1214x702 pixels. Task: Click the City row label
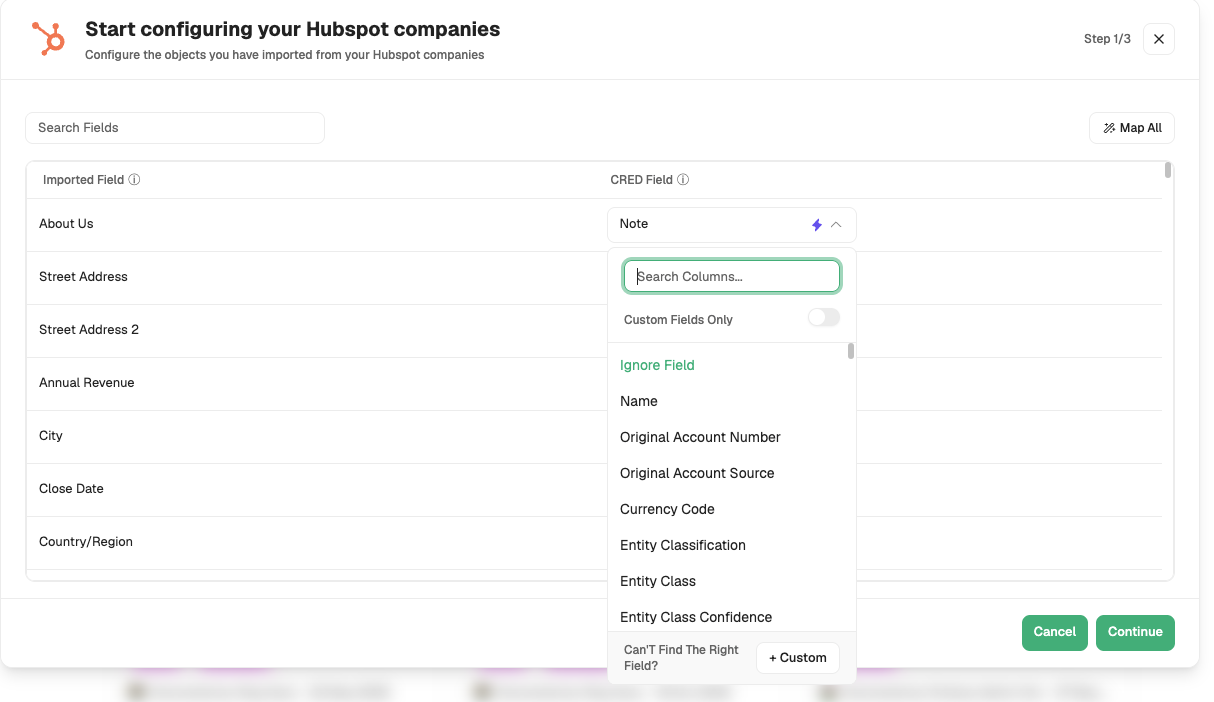click(51, 436)
